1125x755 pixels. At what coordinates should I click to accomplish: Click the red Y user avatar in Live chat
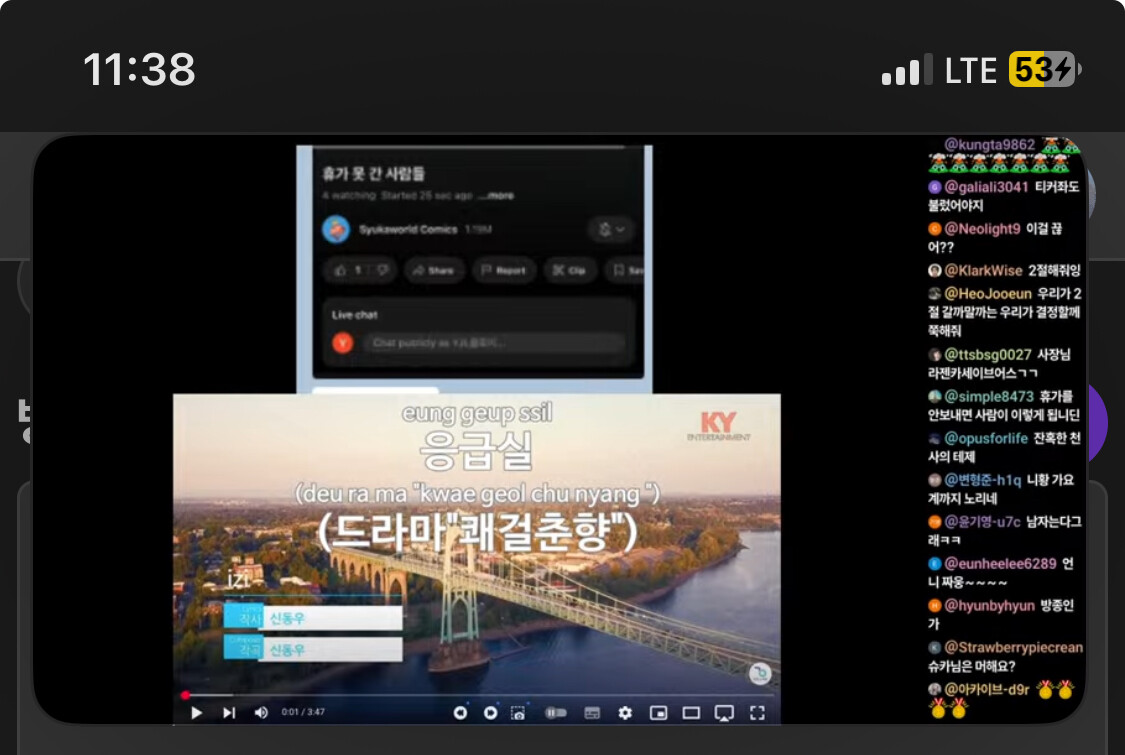[x=343, y=343]
